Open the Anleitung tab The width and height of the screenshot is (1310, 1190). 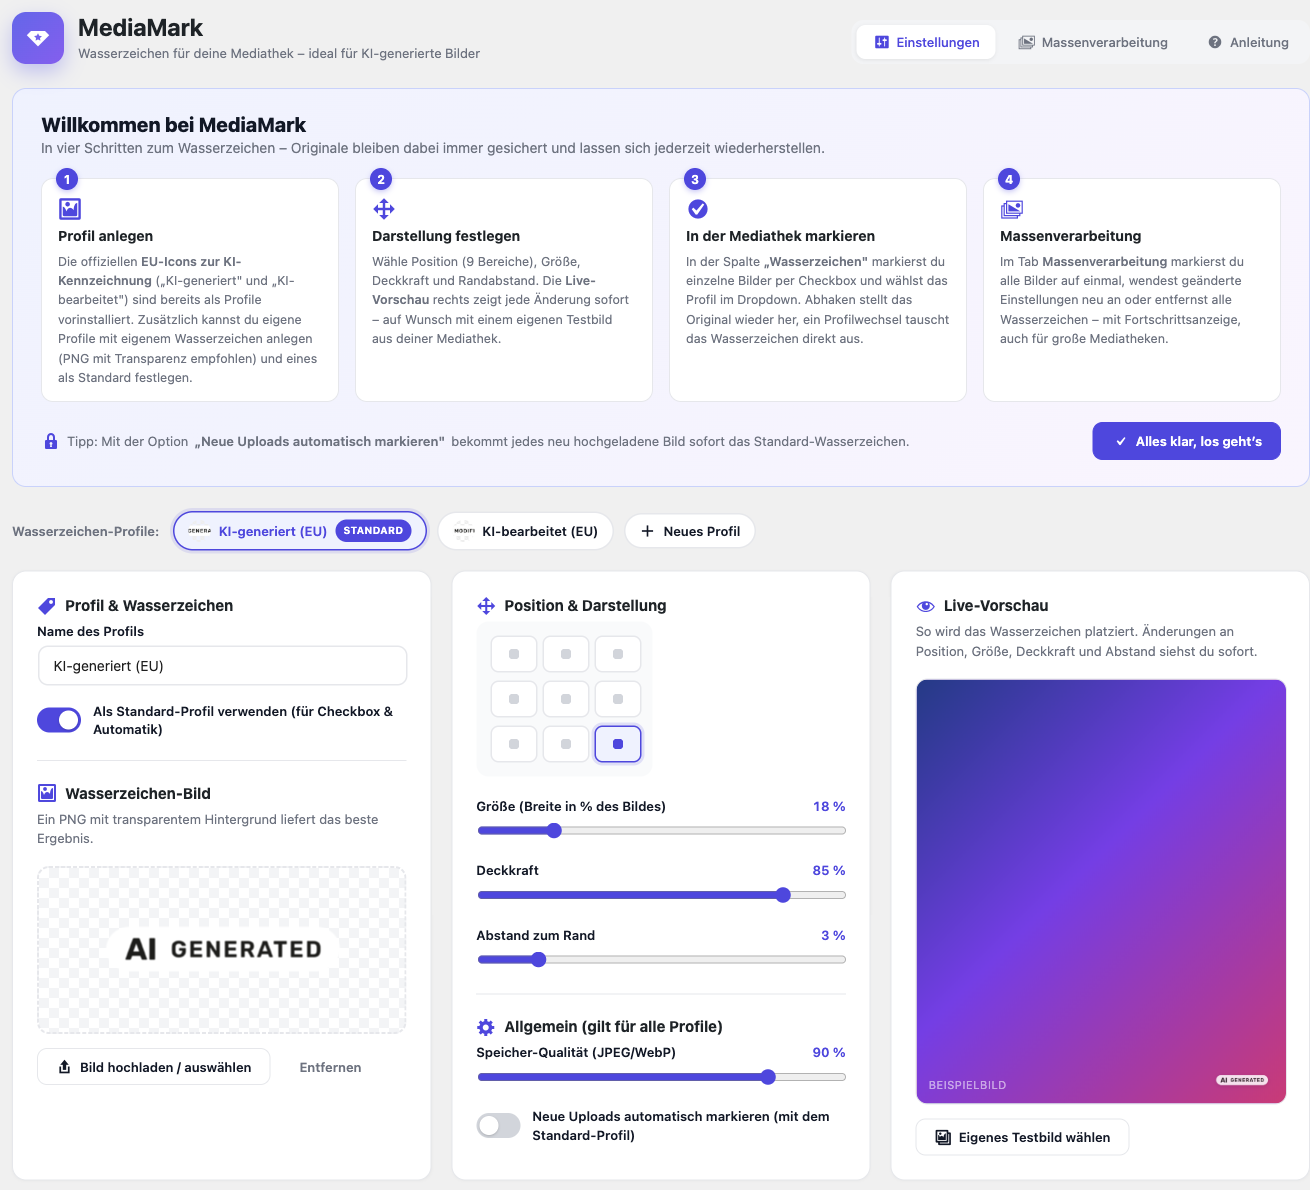tap(1248, 42)
